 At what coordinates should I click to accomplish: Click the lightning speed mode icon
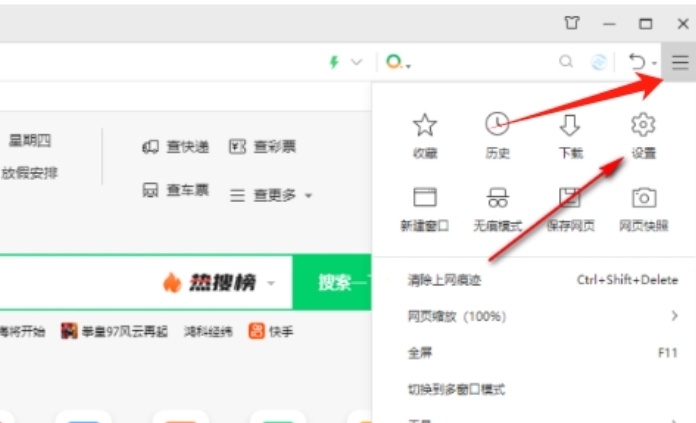[x=335, y=62]
